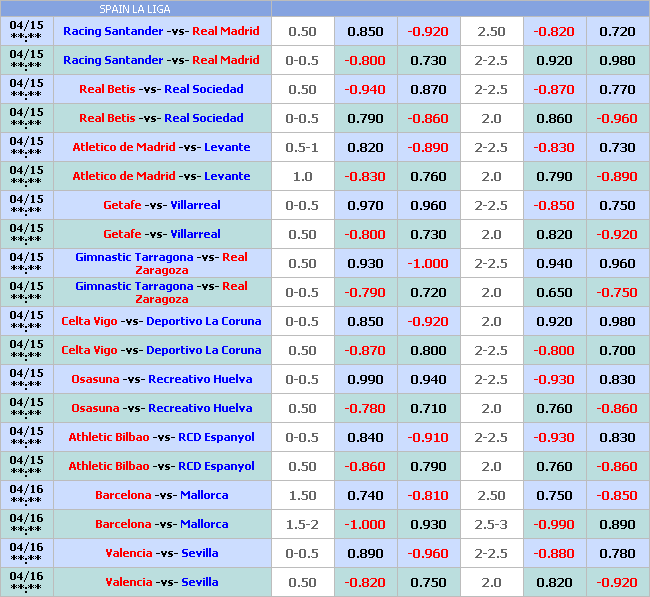Viewport: 650px width, 597px height.
Task: Click the 0.870 odds for Real Sociedad
Action: (x=429, y=89)
